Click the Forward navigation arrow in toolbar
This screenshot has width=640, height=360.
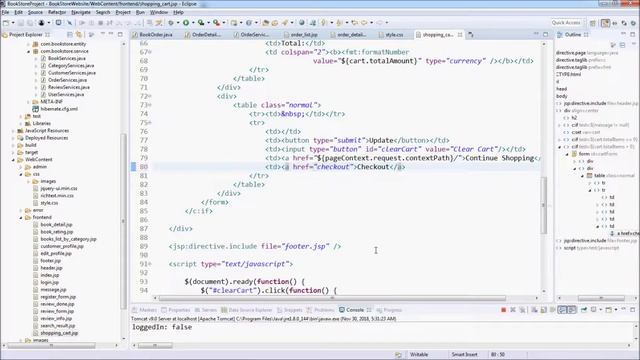coord(380,23)
